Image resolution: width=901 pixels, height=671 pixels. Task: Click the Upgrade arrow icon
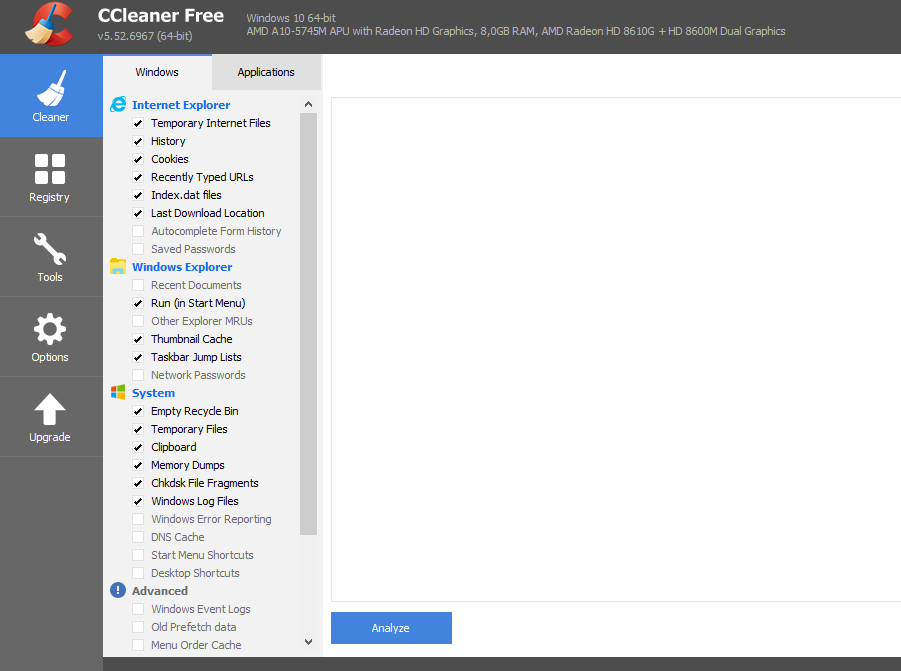click(50, 409)
